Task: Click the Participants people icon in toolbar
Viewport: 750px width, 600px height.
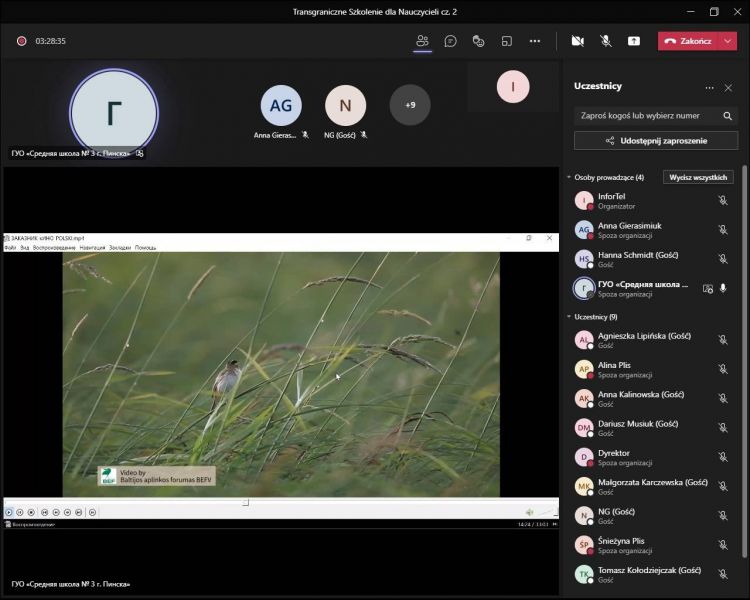Action: [x=422, y=41]
